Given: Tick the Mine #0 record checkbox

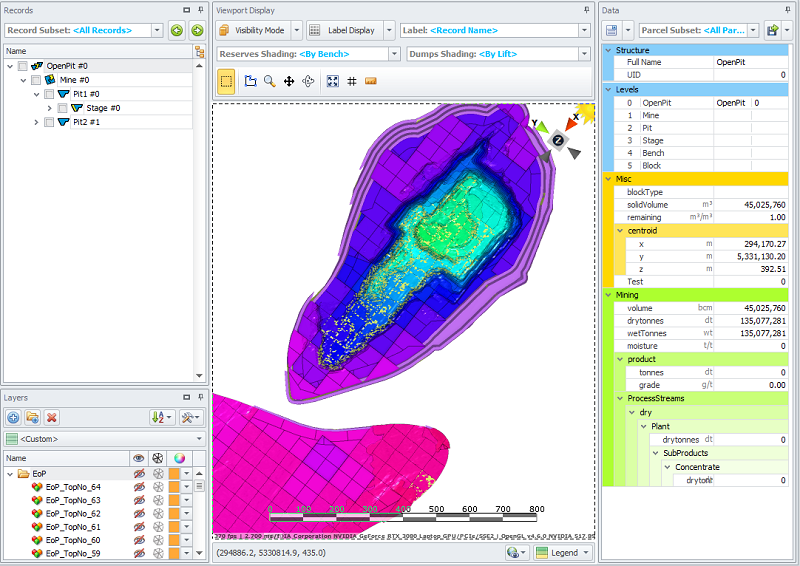Looking at the screenshot, I should pos(36,80).
